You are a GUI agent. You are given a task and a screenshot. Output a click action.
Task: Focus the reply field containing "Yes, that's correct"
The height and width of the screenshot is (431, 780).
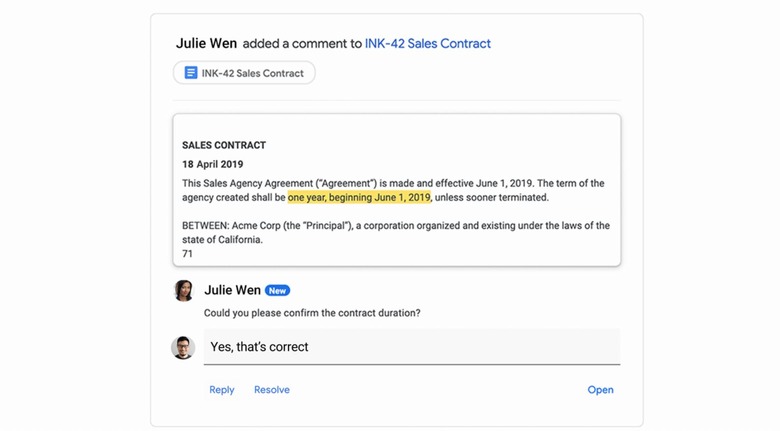(411, 347)
